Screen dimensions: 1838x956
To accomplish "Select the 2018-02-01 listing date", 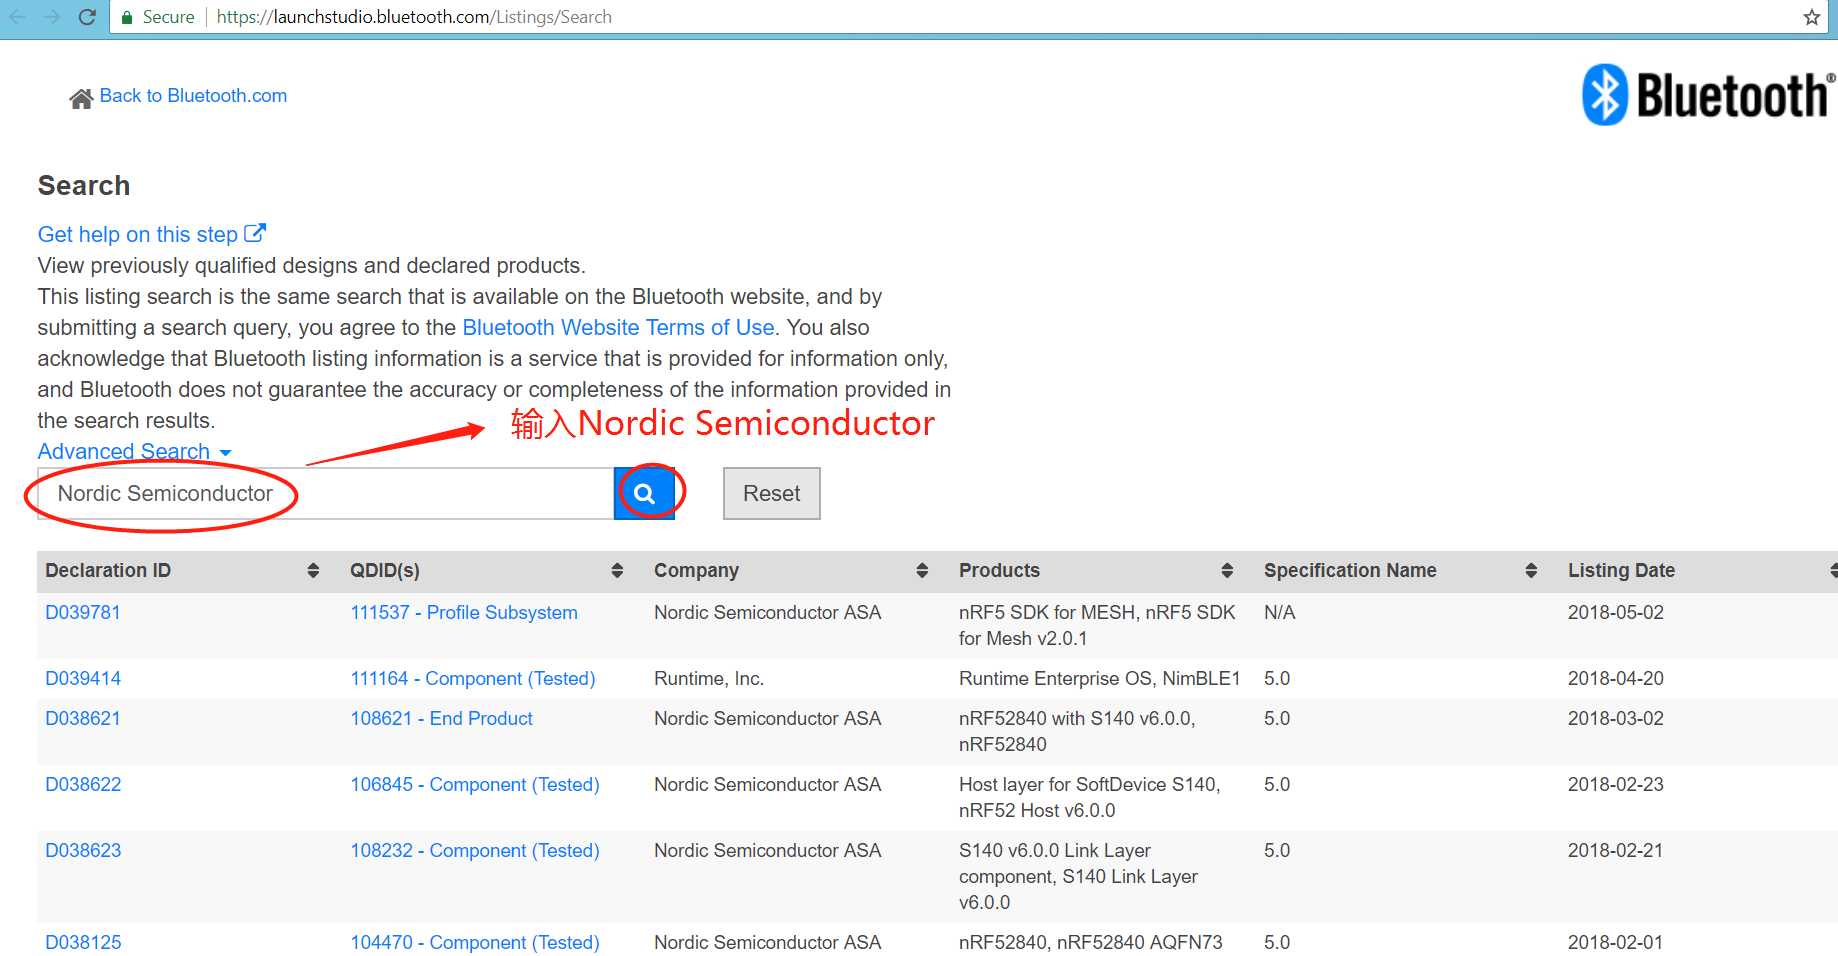I will pyautogui.click(x=1616, y=942).
